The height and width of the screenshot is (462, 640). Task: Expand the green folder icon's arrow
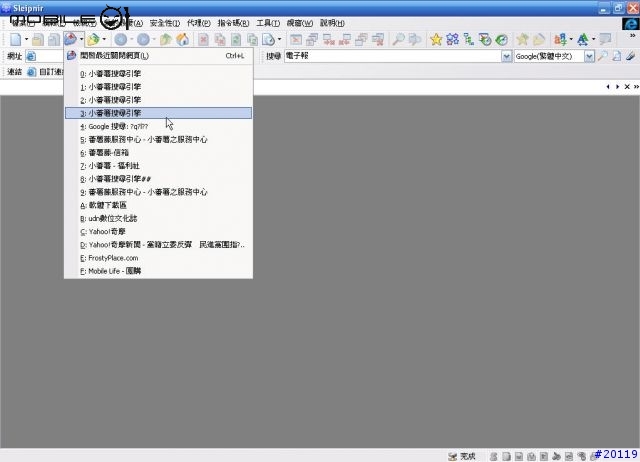point(104,40)
